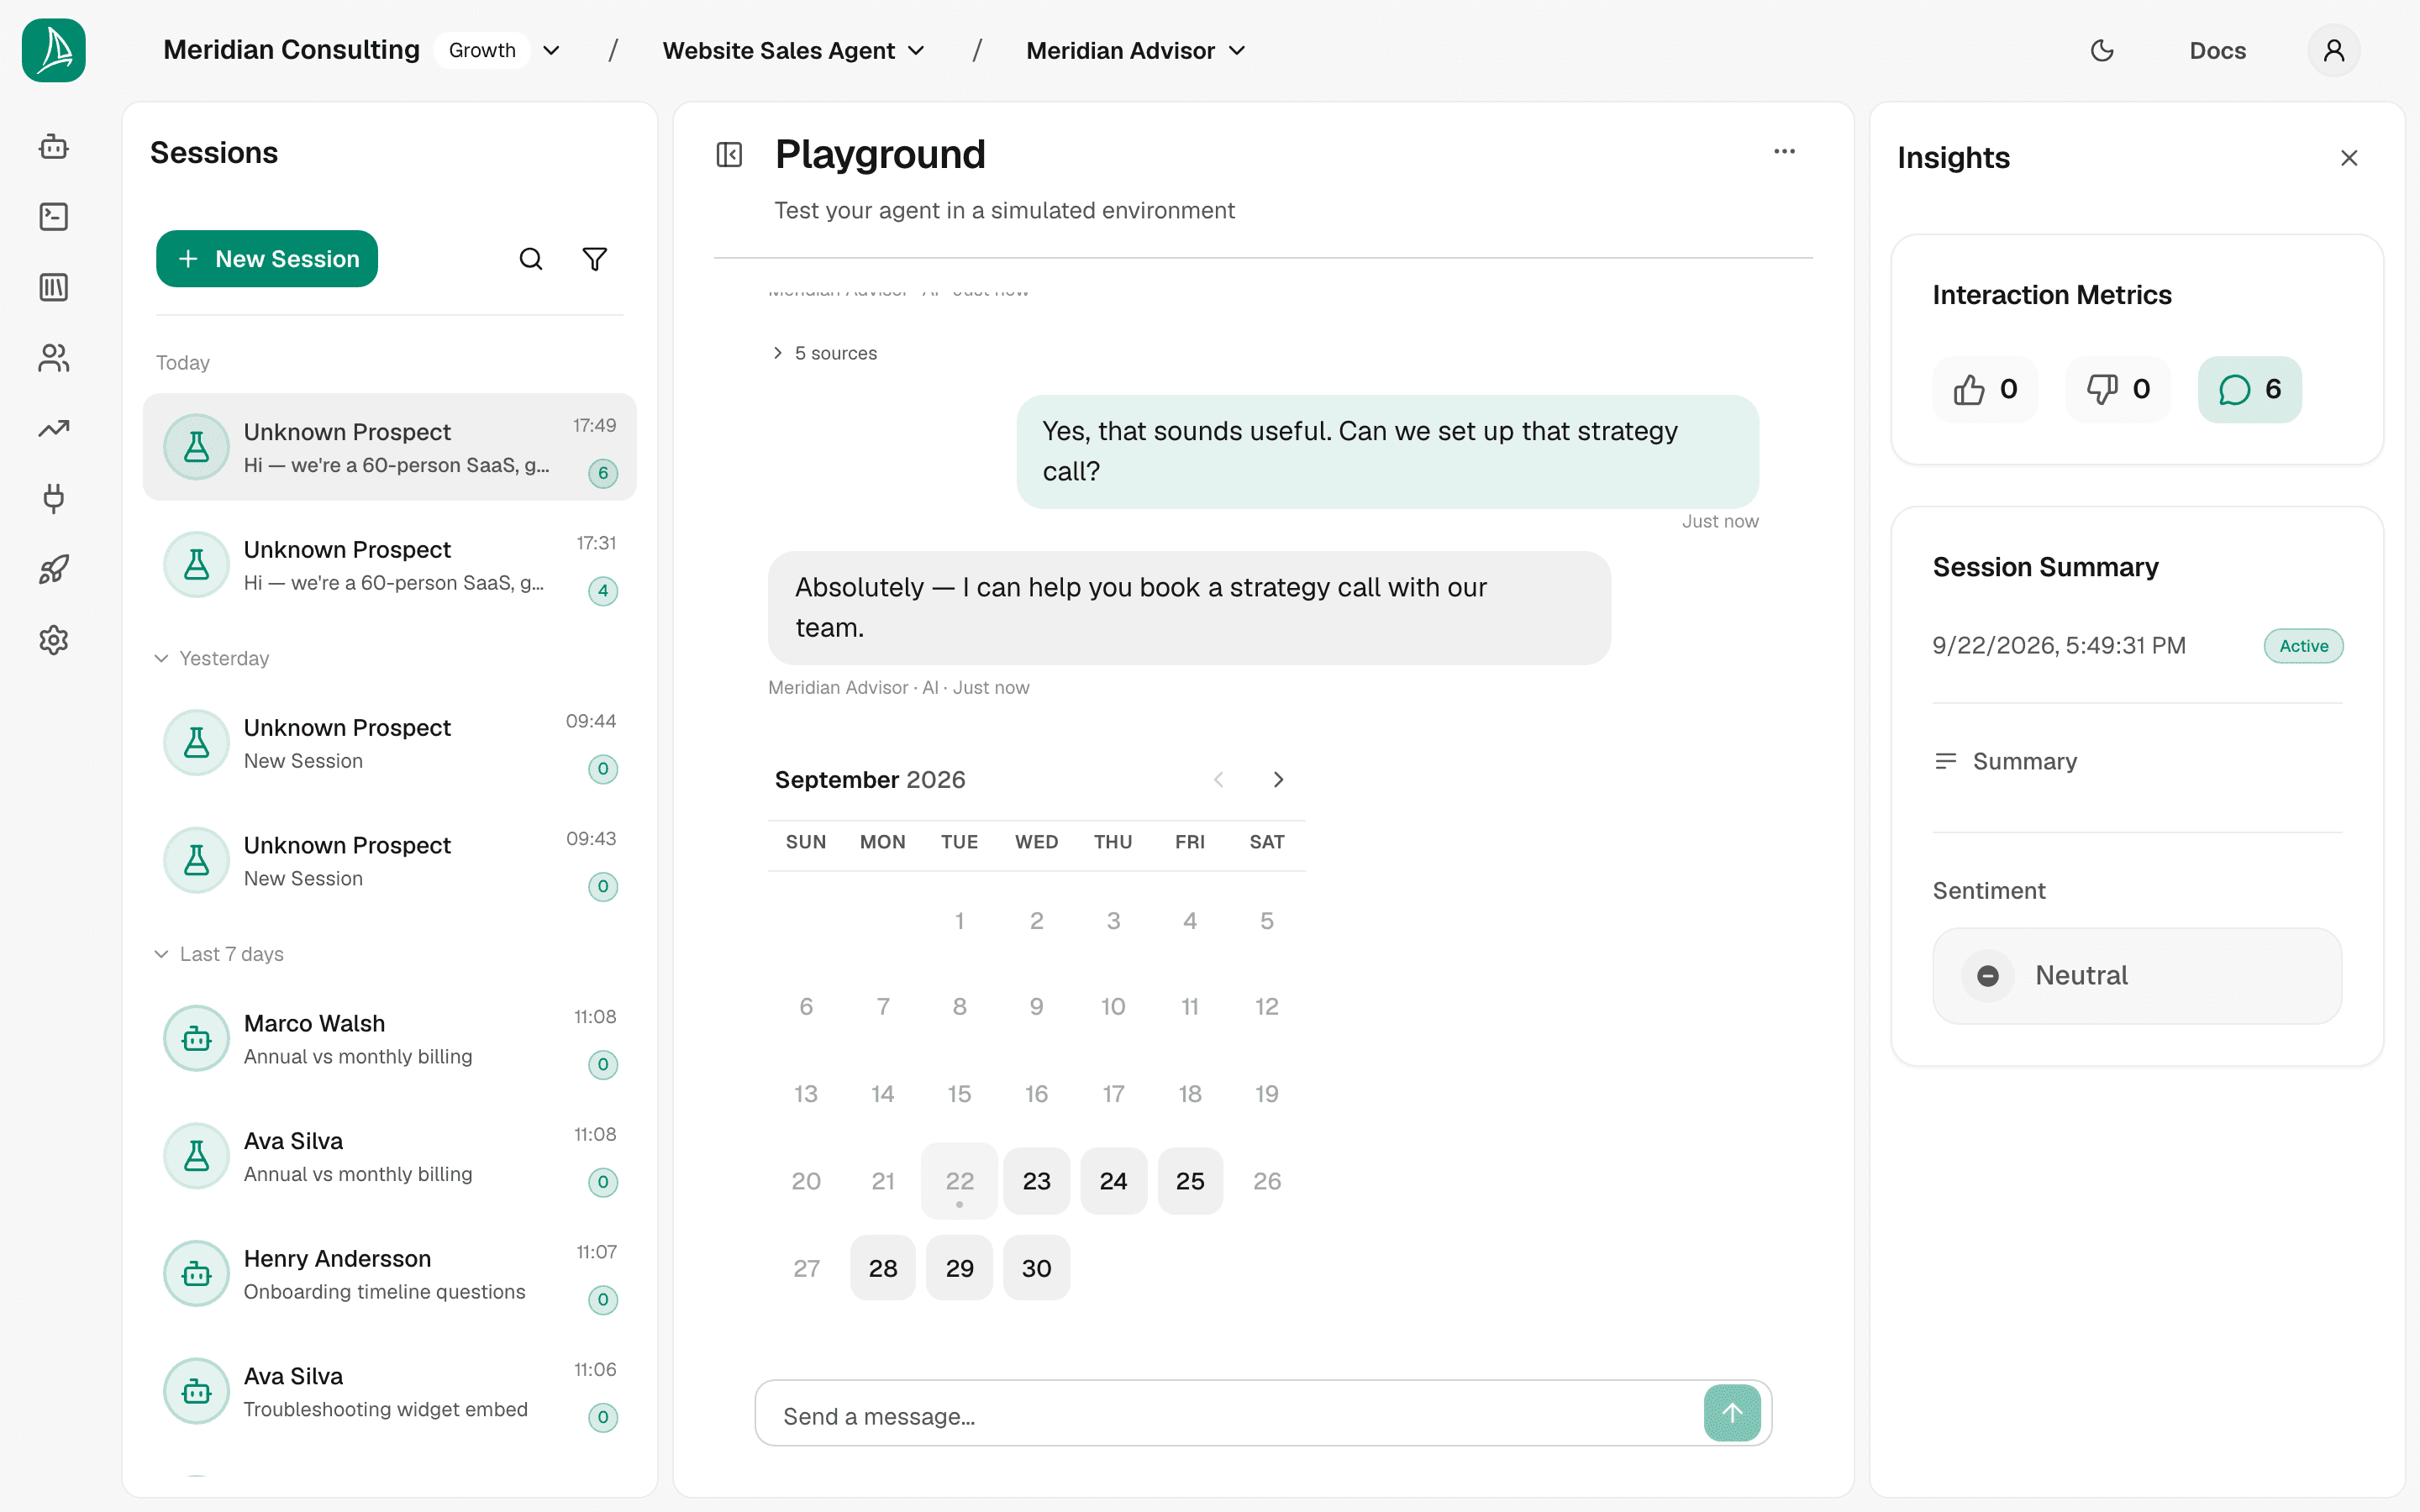This screenshot has height=1512, width=2420.
Task: Search sessions with magnifier icon
Action: [531, 259]
